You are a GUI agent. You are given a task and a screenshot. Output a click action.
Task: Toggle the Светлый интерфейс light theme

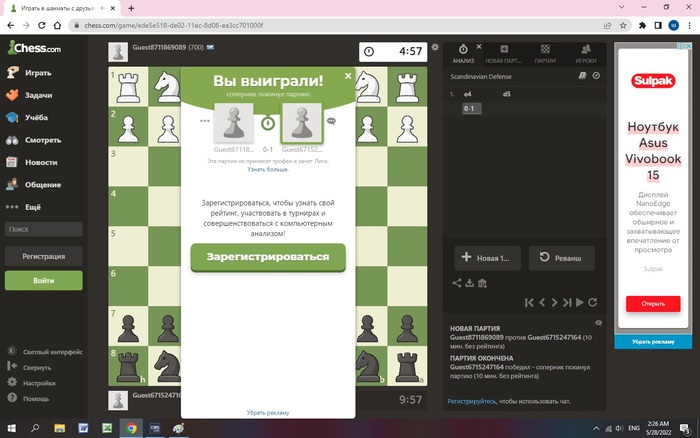[45, 352]
